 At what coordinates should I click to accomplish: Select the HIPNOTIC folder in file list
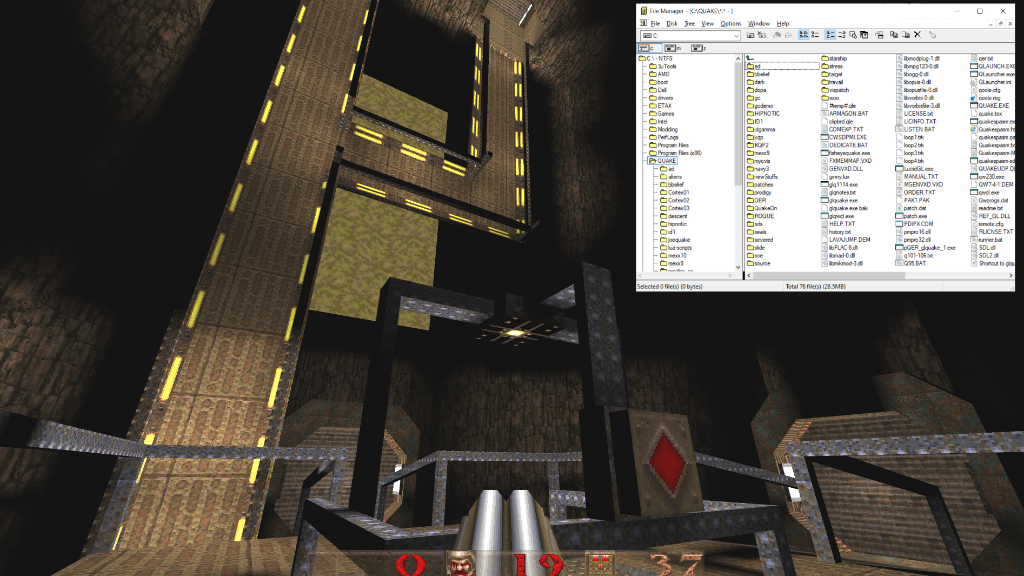pos(763,114)
